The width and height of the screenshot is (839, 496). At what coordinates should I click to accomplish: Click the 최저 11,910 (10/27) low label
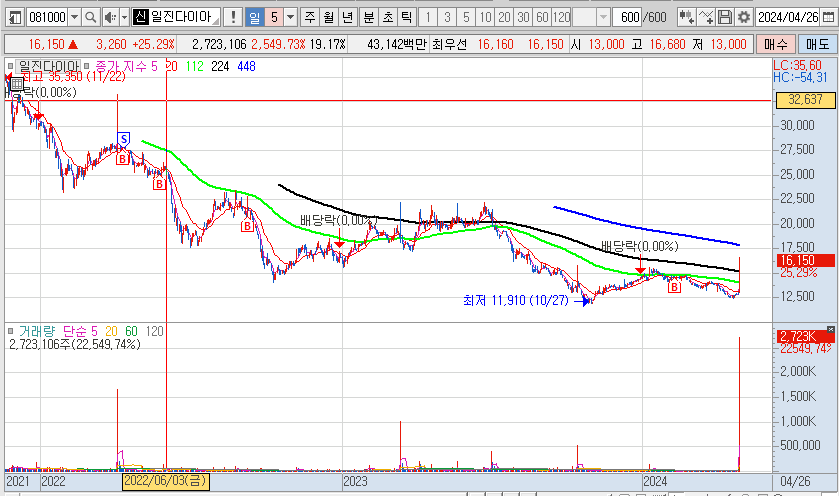click(516, 300)
